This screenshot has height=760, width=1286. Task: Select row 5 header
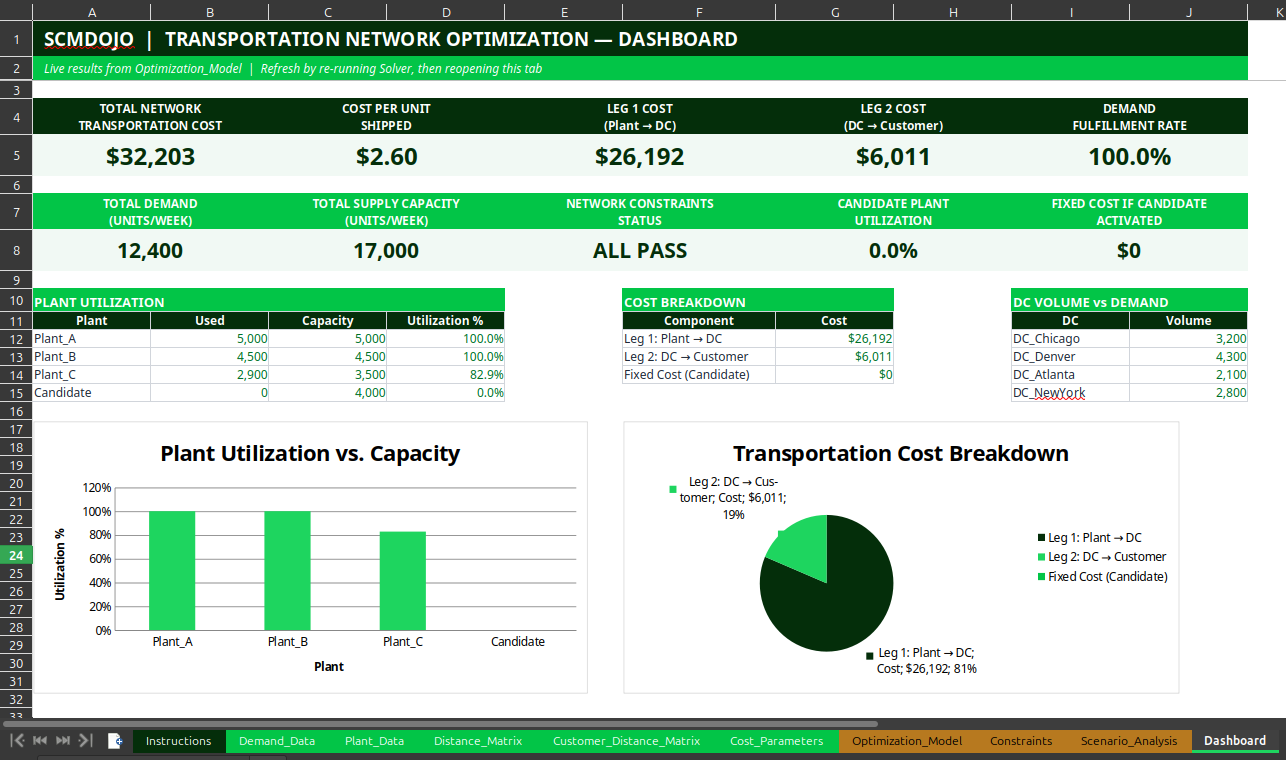point(16,156)
